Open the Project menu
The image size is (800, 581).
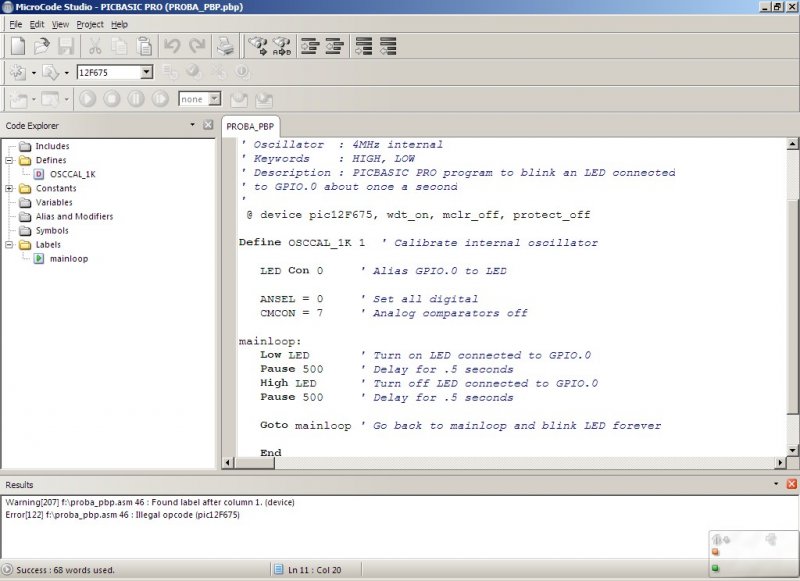tap(90, 24)
